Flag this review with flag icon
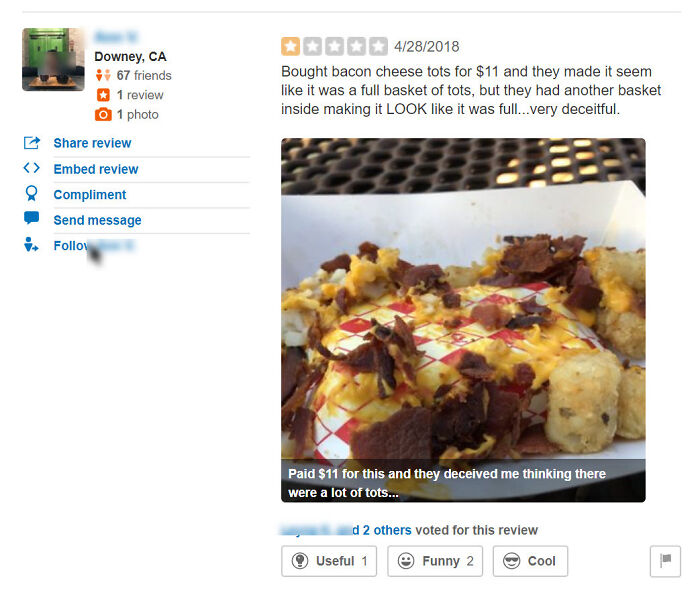Image resolution: width=700 pixels, height=591 pixels. pos(665,561)
